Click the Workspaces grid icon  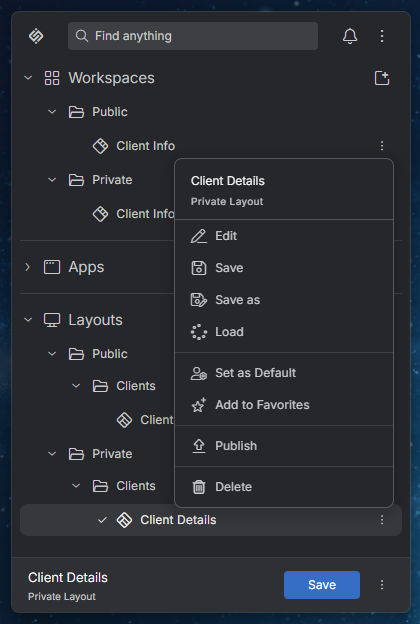[52, 78]
